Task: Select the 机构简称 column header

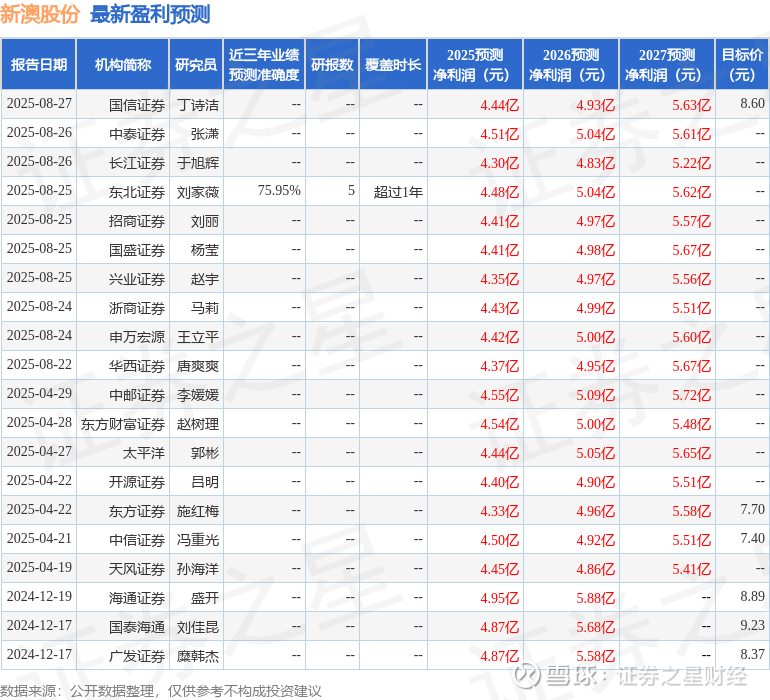Action: [123, 64]
